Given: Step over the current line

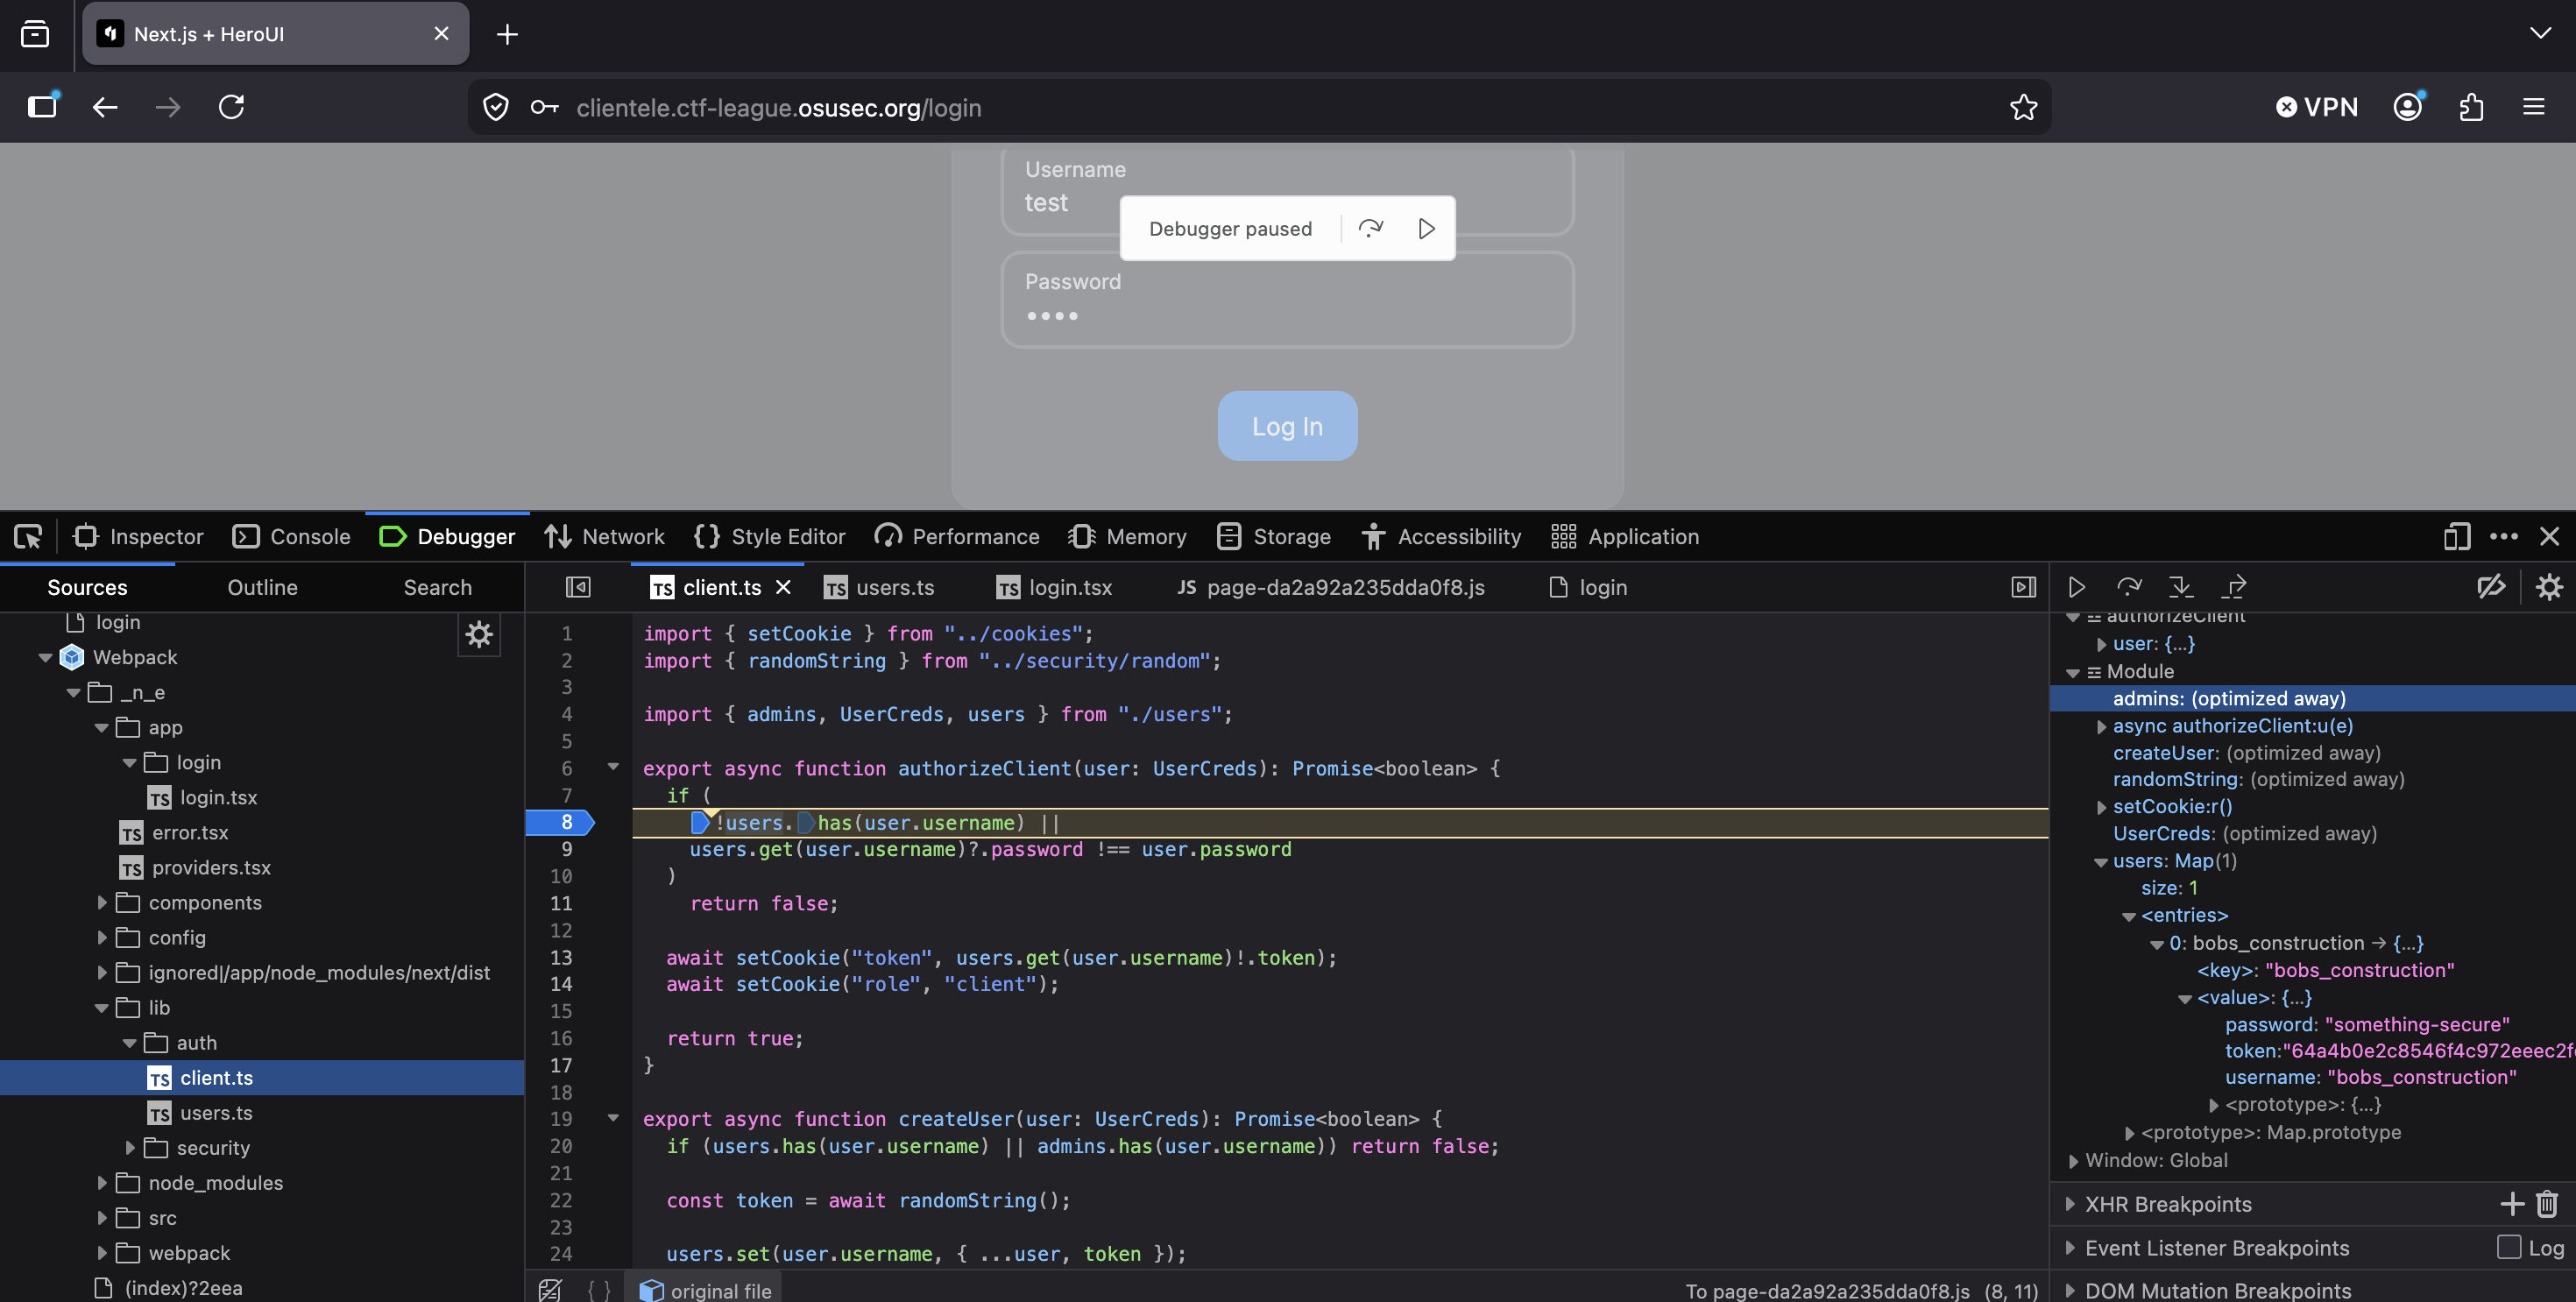Looking at the screenshot, I should (2129, 587).
